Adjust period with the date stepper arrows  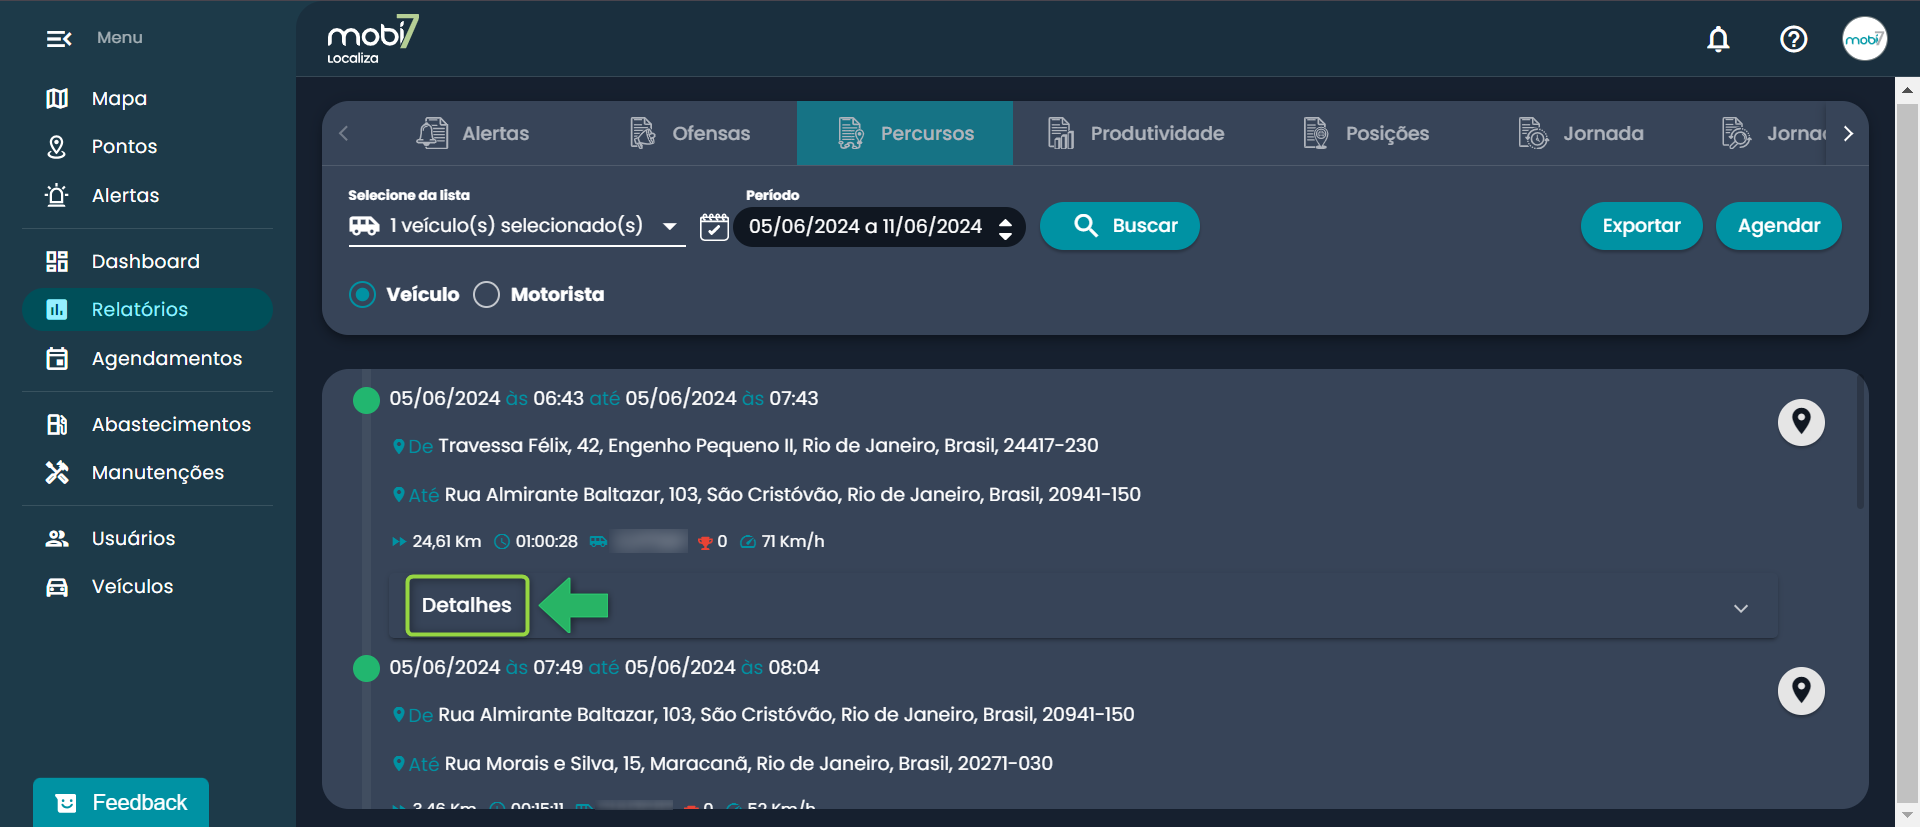tap(1005, 228)
